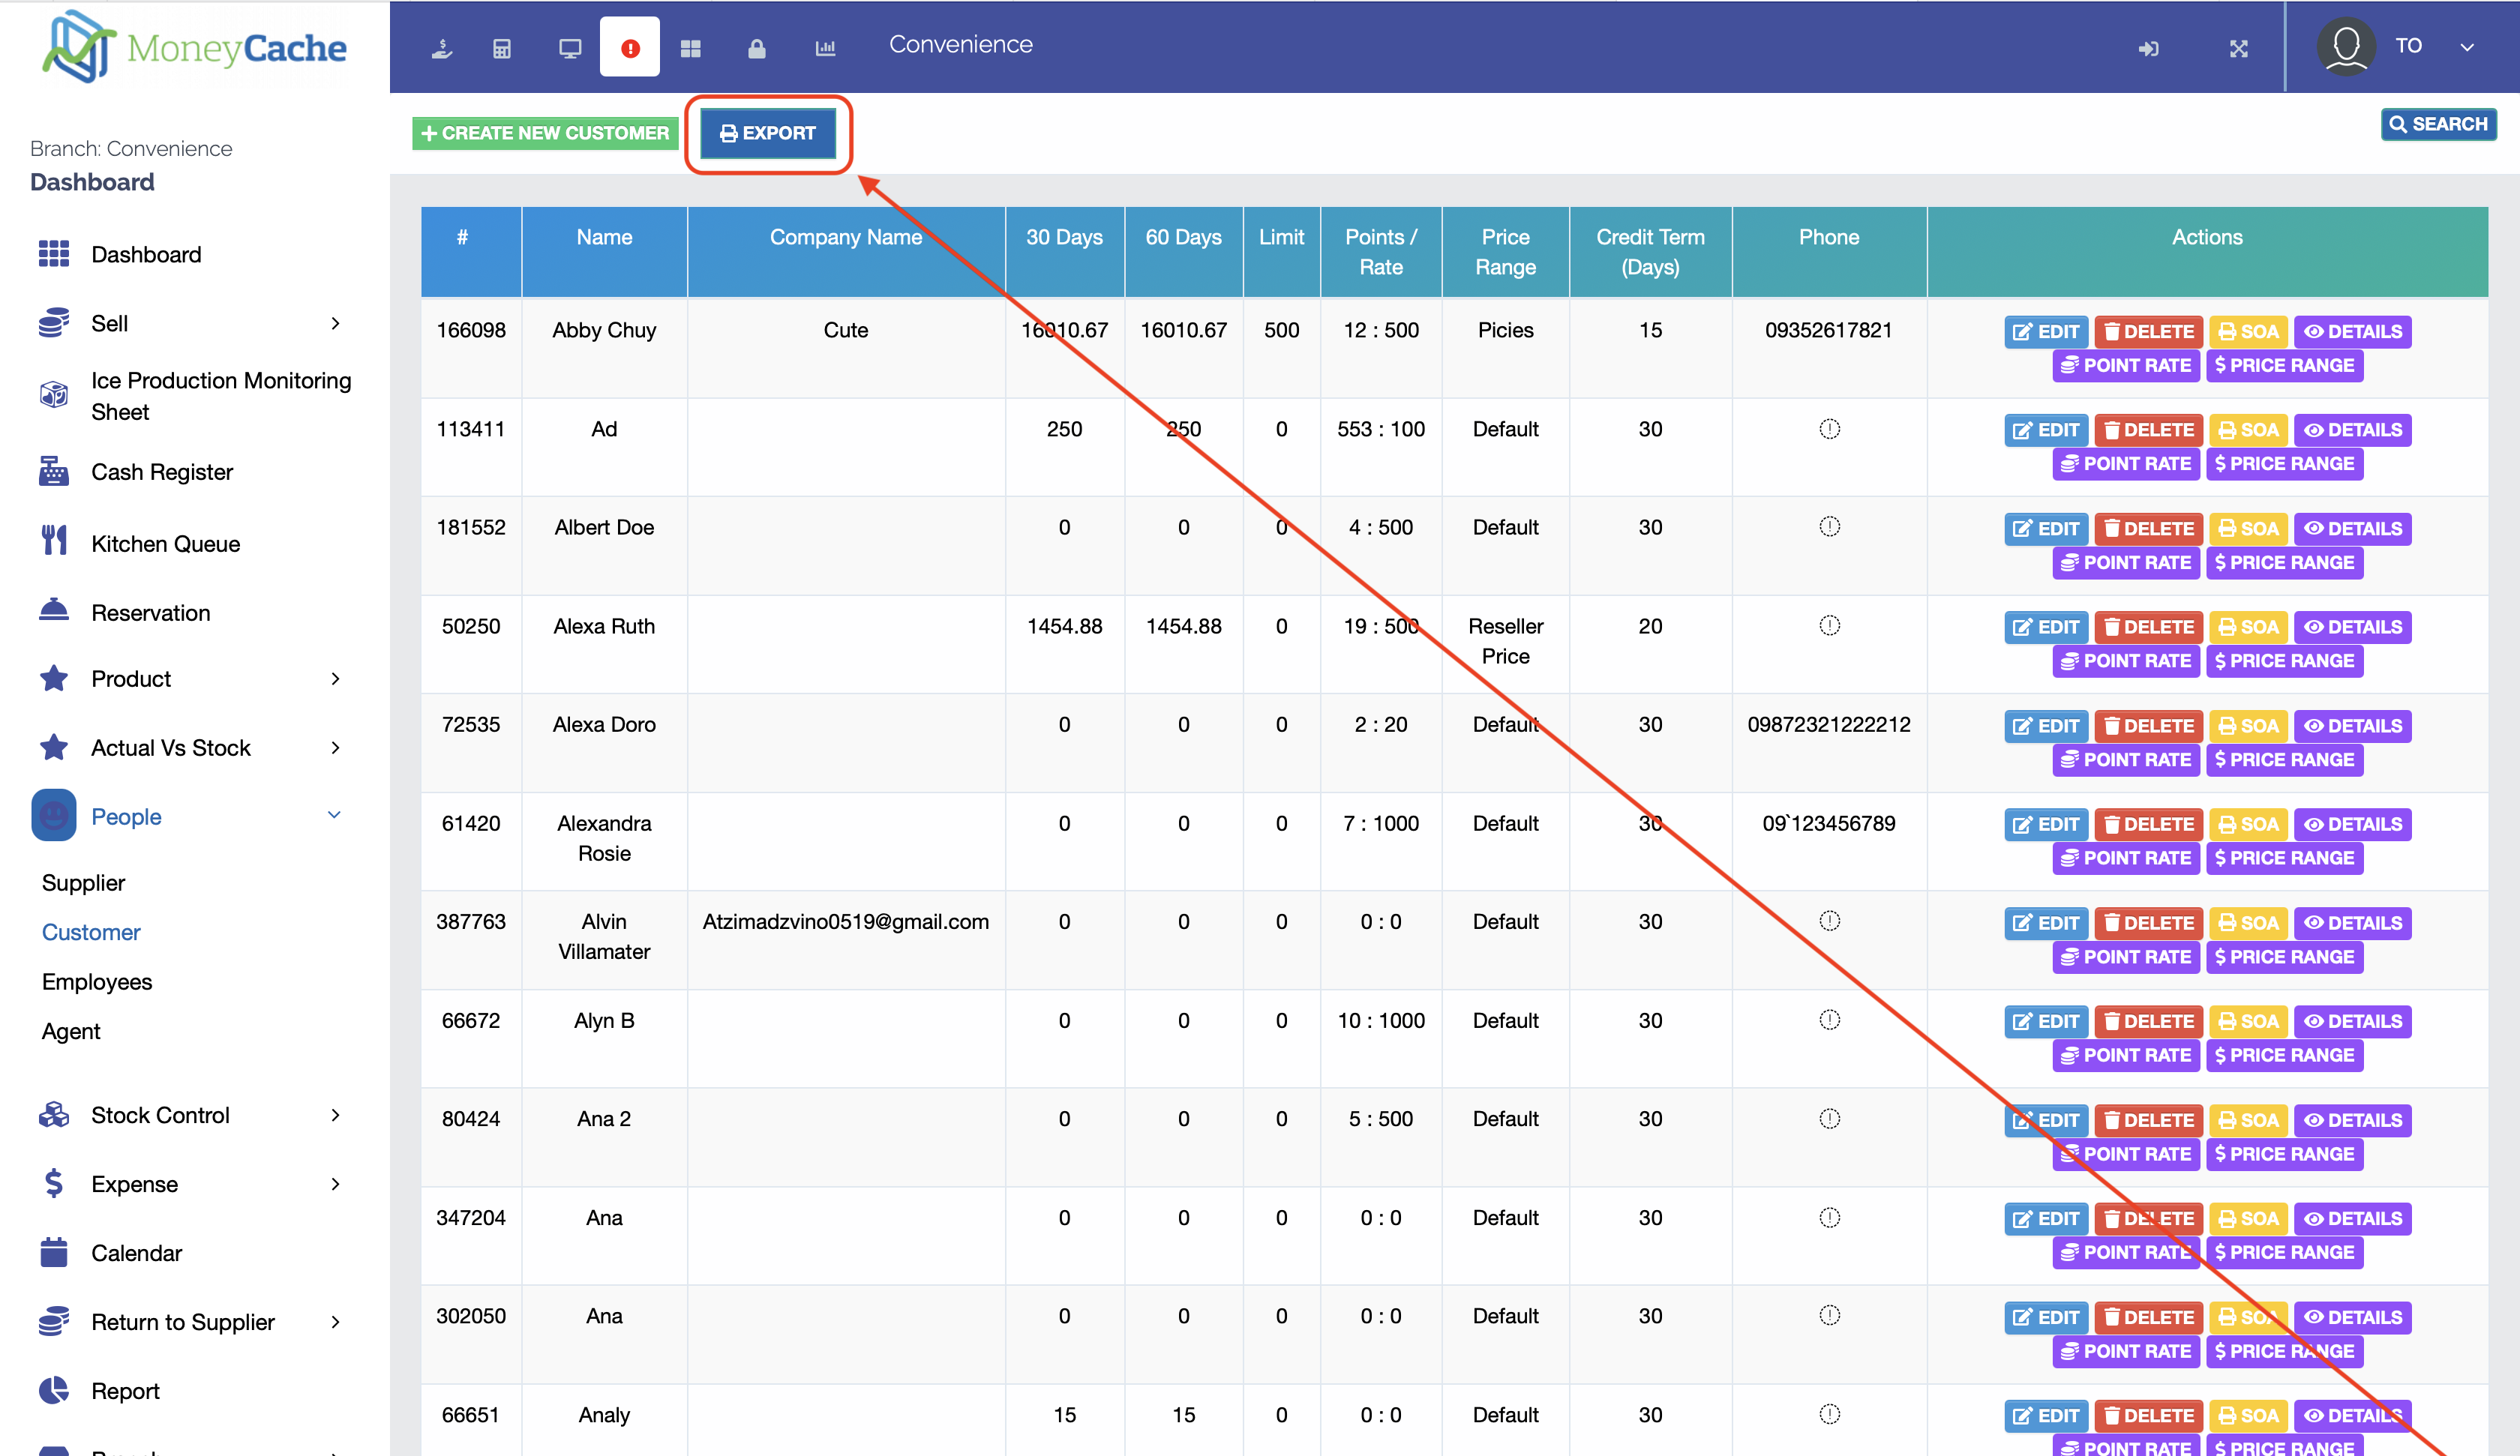The height and width of the screenshot is (1456, 2520).
Task: Click the sign-in arrow icon in header
Action: (2148, 48)
